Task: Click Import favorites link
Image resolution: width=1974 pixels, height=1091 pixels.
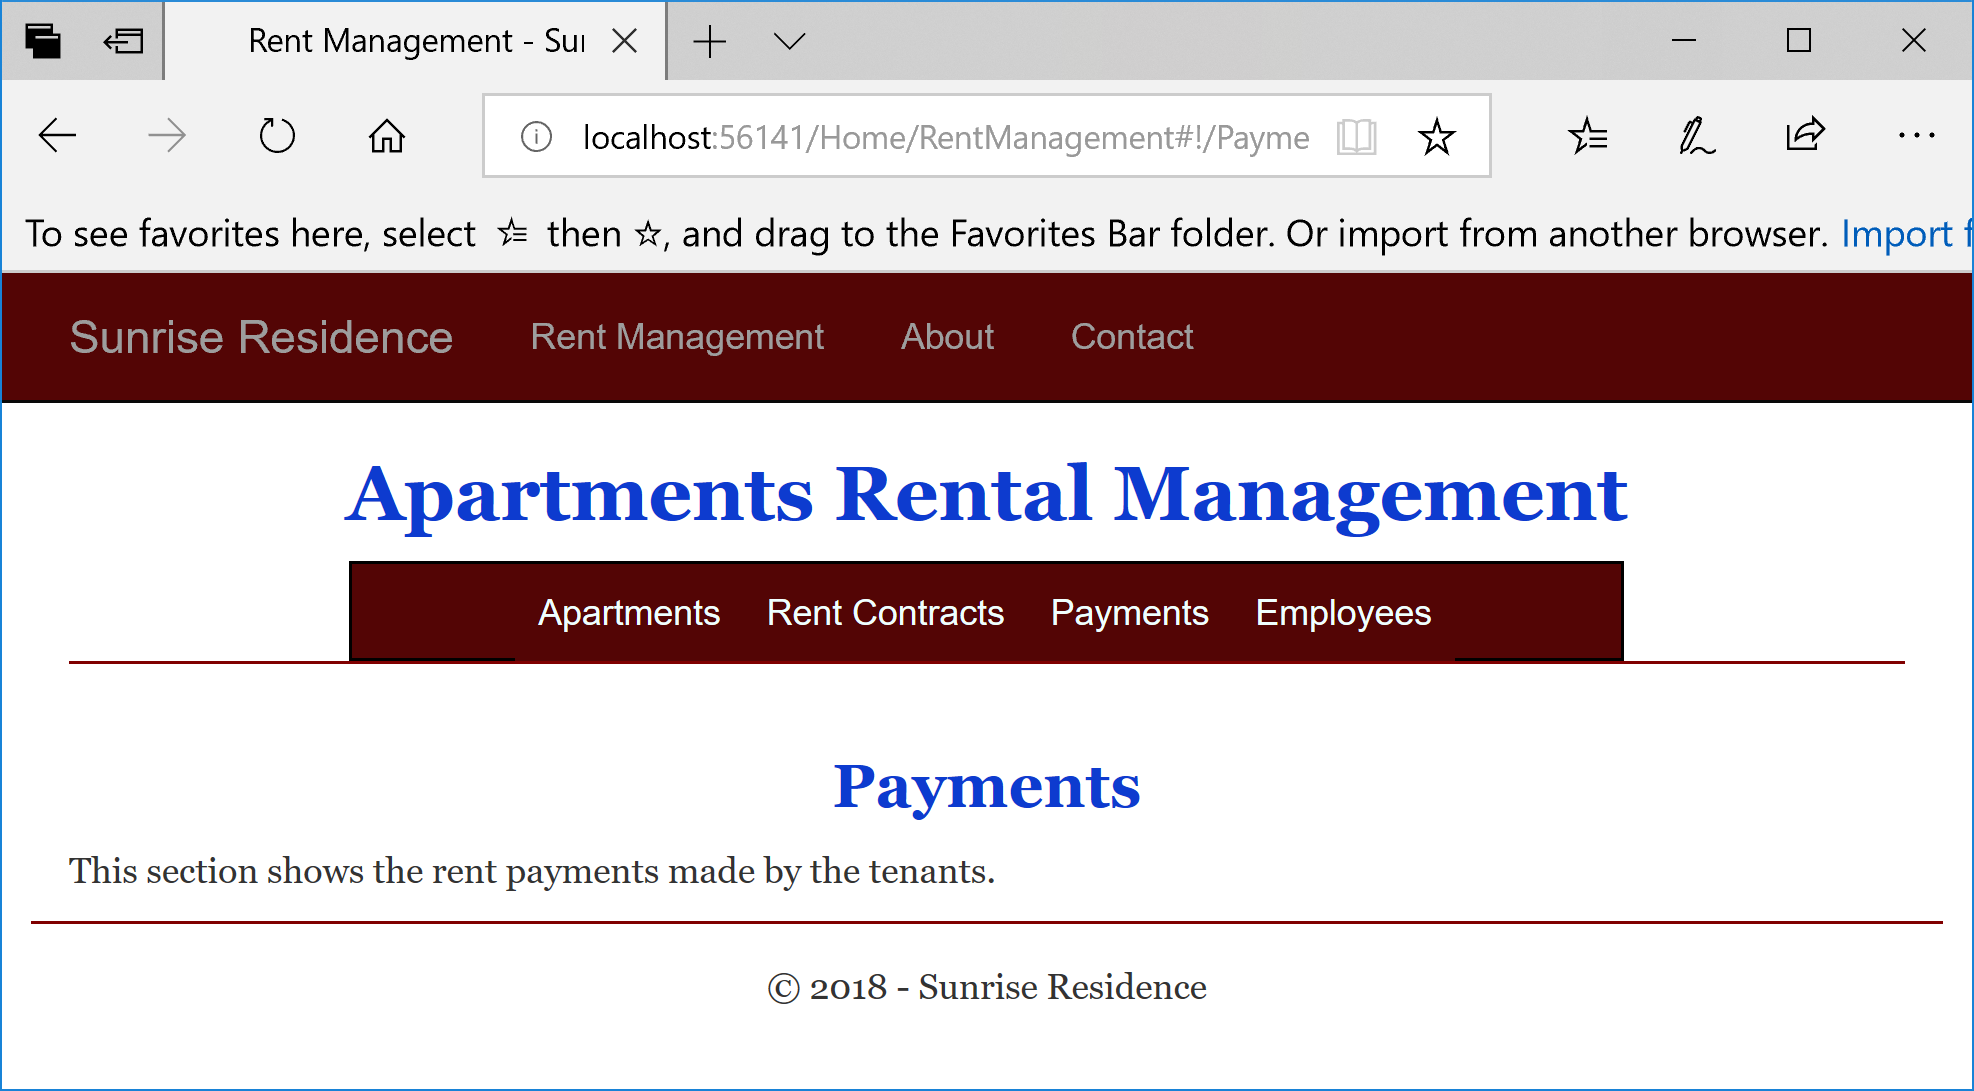Action: click(x=1906, y=234)
